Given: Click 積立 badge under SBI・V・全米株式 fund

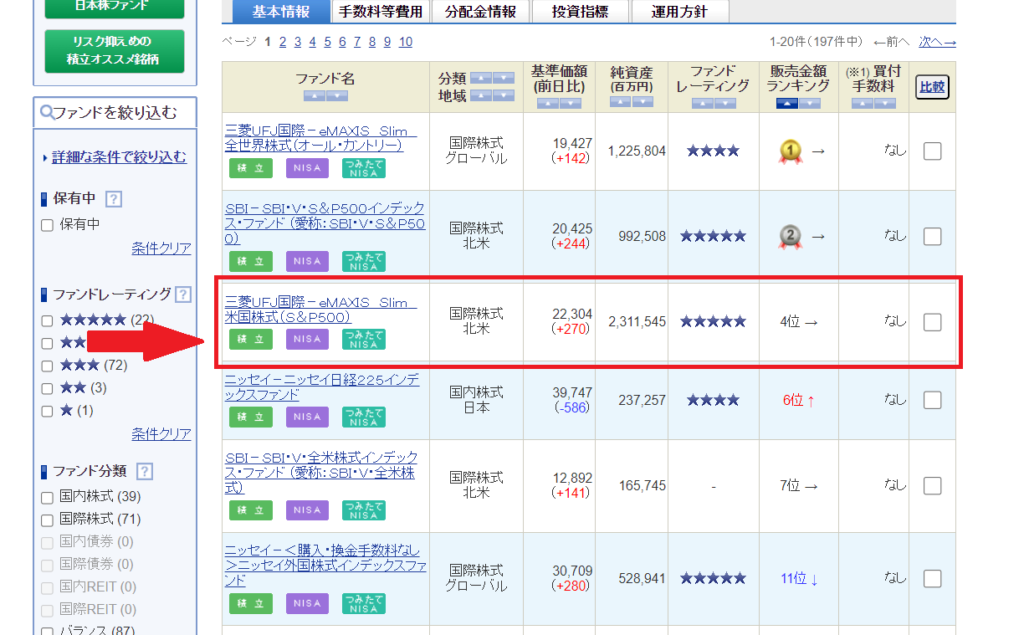Looking at the screenshot, I should 251,510.
